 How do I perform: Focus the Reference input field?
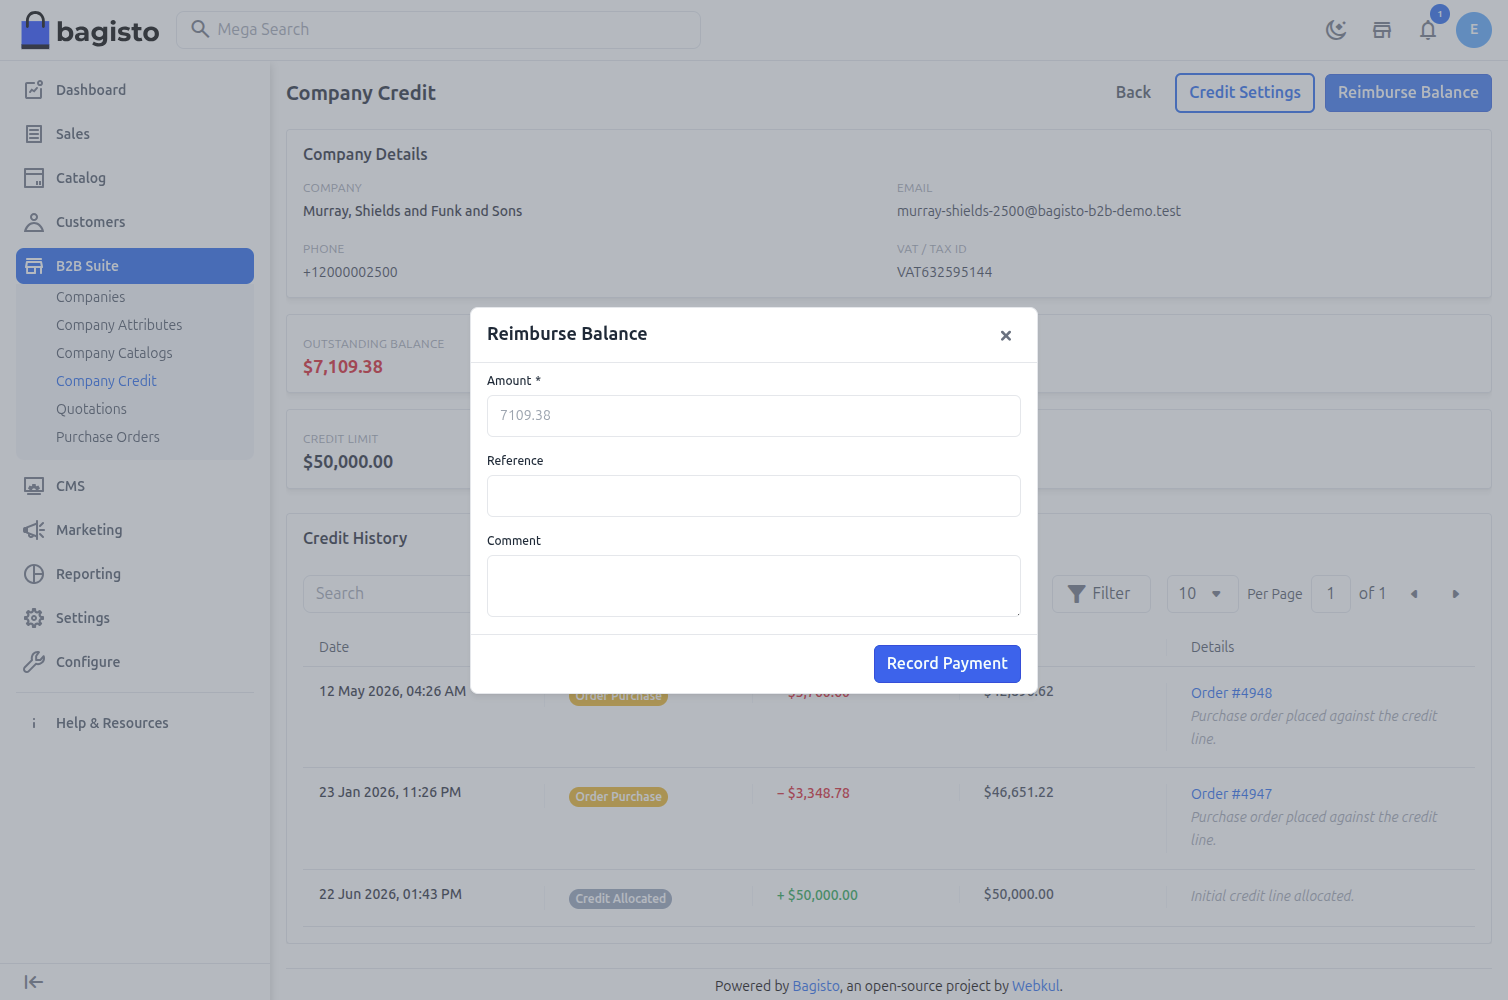754,496
